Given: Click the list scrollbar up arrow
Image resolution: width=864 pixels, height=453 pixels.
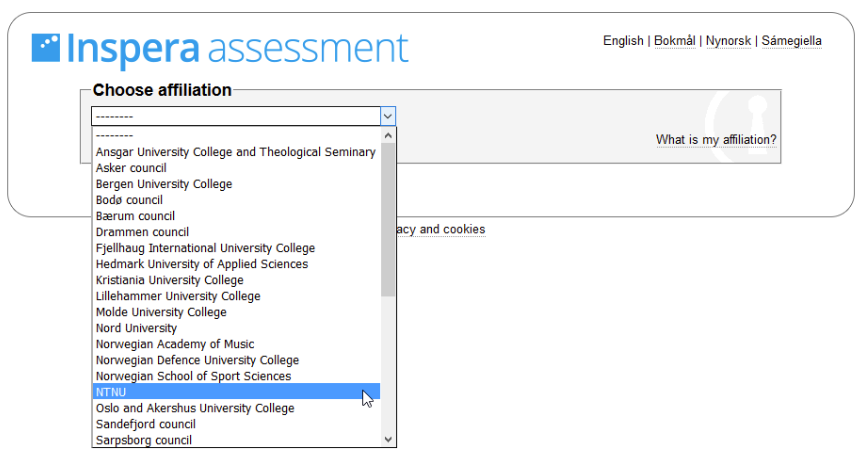Looking at the screenshot, I should [388, 135].
